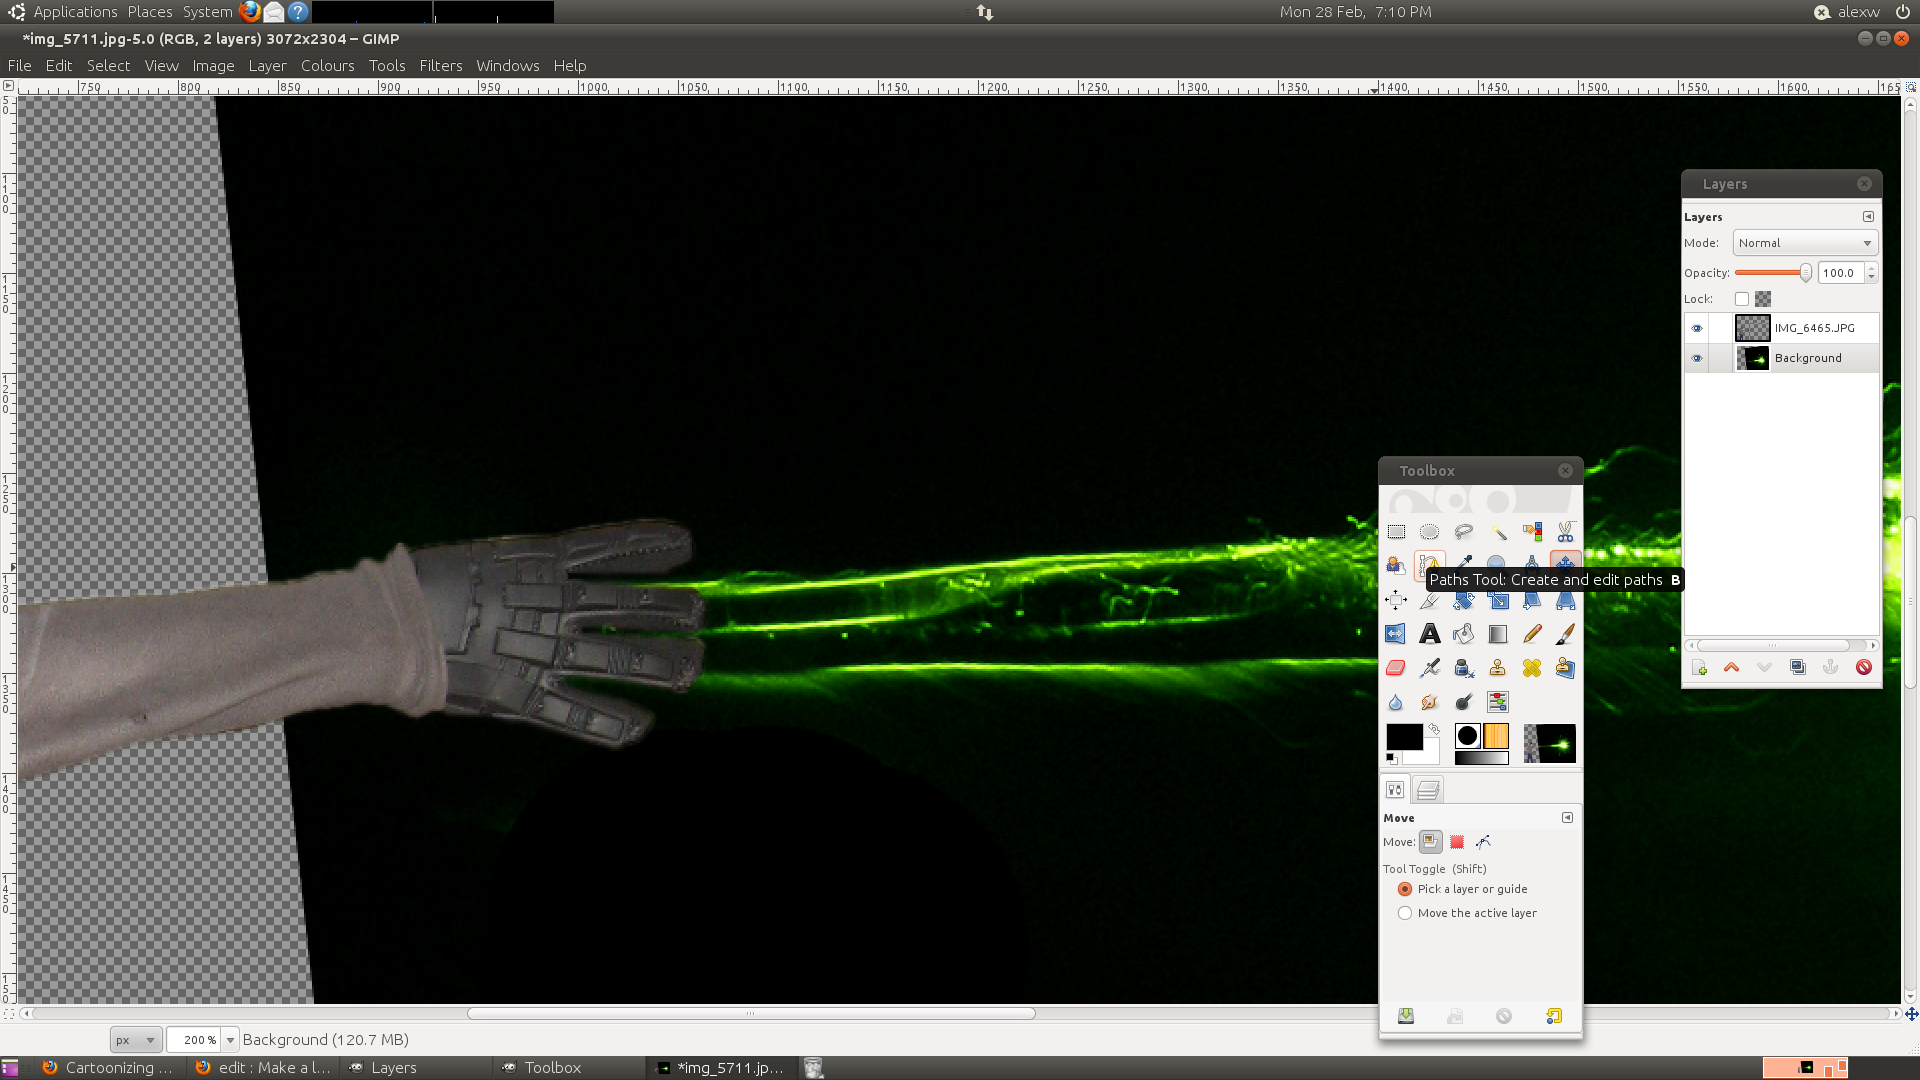Delete the selected layer
Image resolution: width=1920 pixels, height=1080 pixels.
(x=1864, y=668)
